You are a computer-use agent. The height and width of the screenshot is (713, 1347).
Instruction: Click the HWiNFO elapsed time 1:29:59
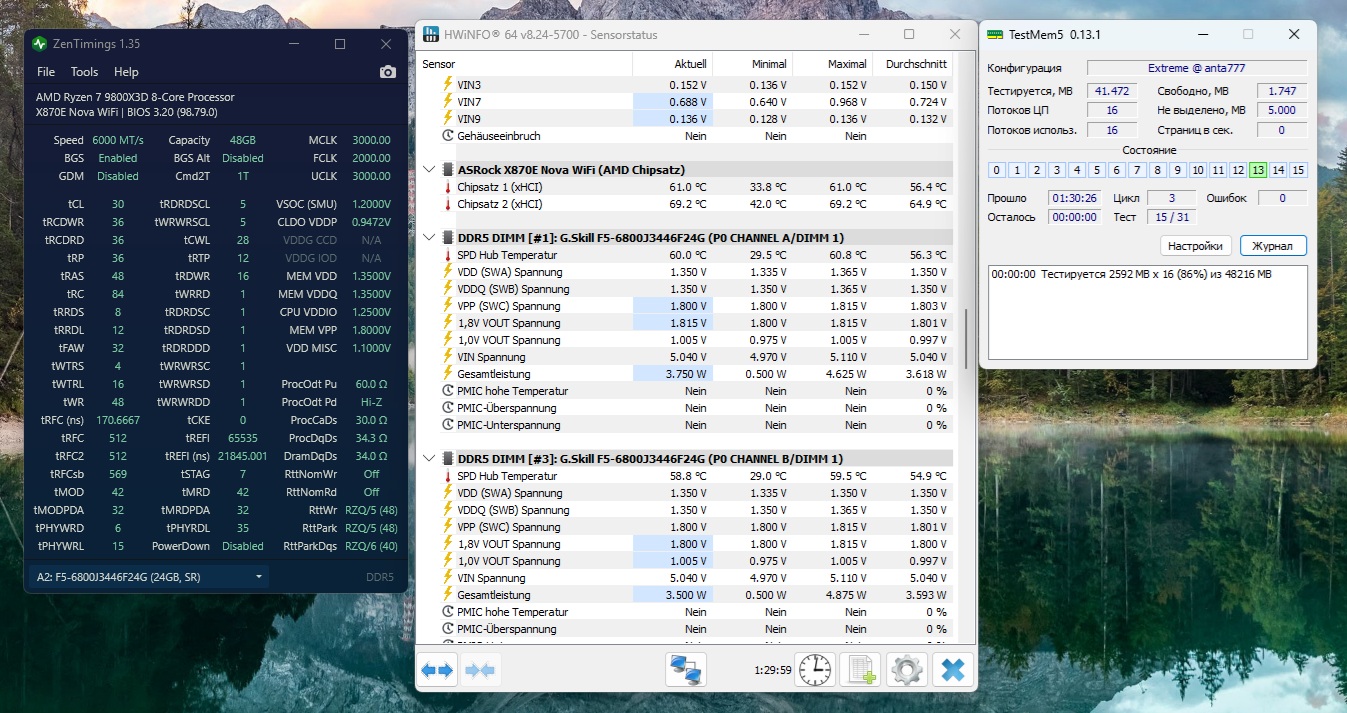772,670
